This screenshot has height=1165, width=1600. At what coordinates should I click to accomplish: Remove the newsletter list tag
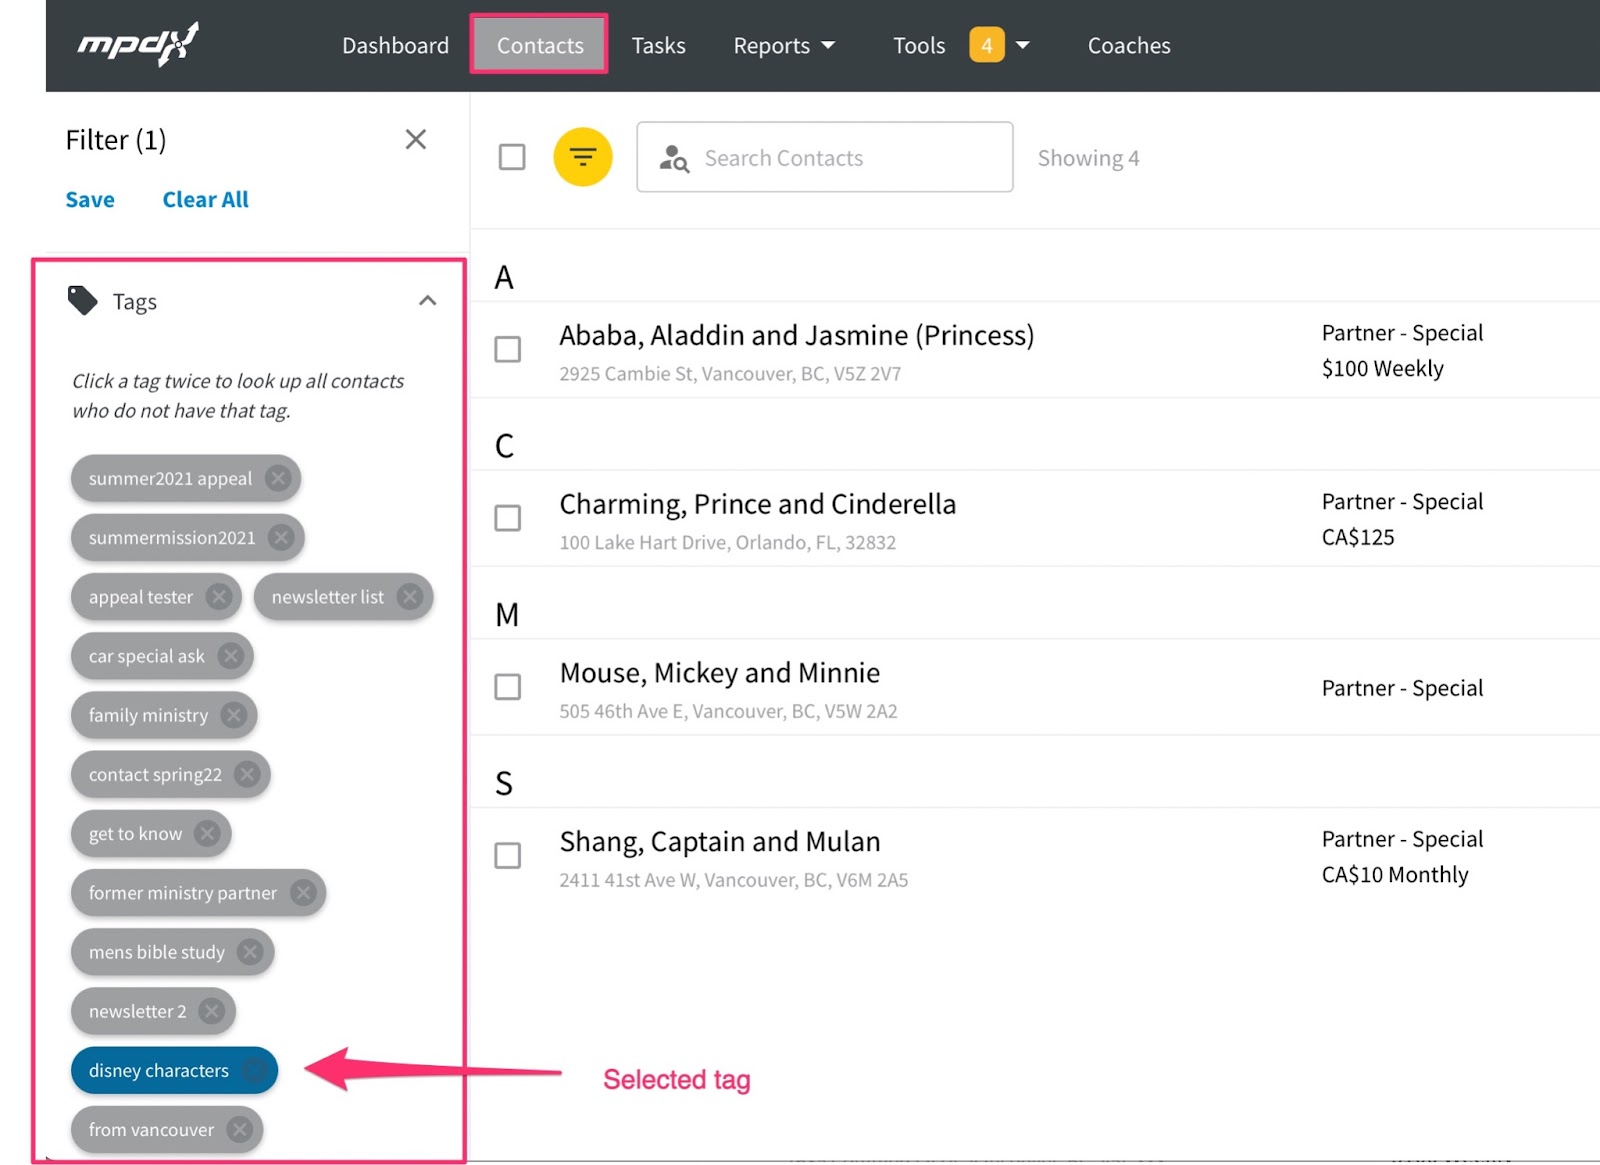409,597
